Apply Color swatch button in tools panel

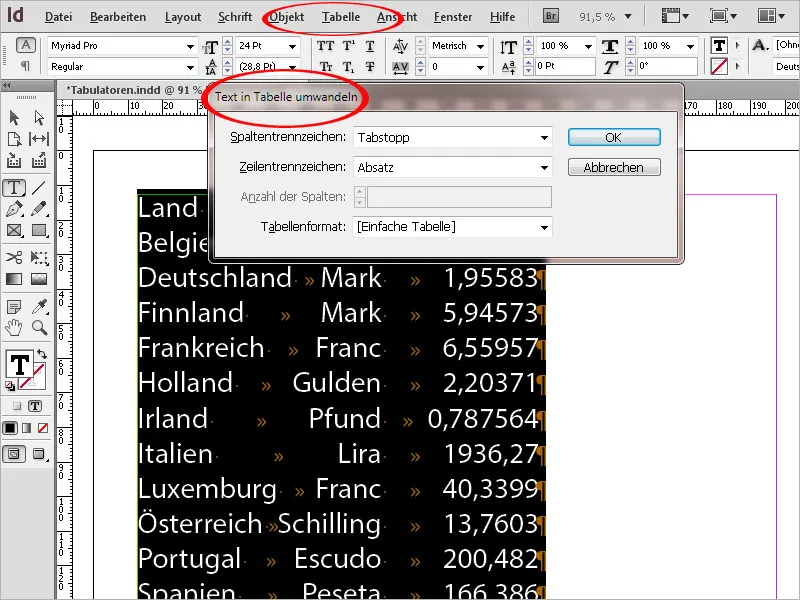[10, 428]
